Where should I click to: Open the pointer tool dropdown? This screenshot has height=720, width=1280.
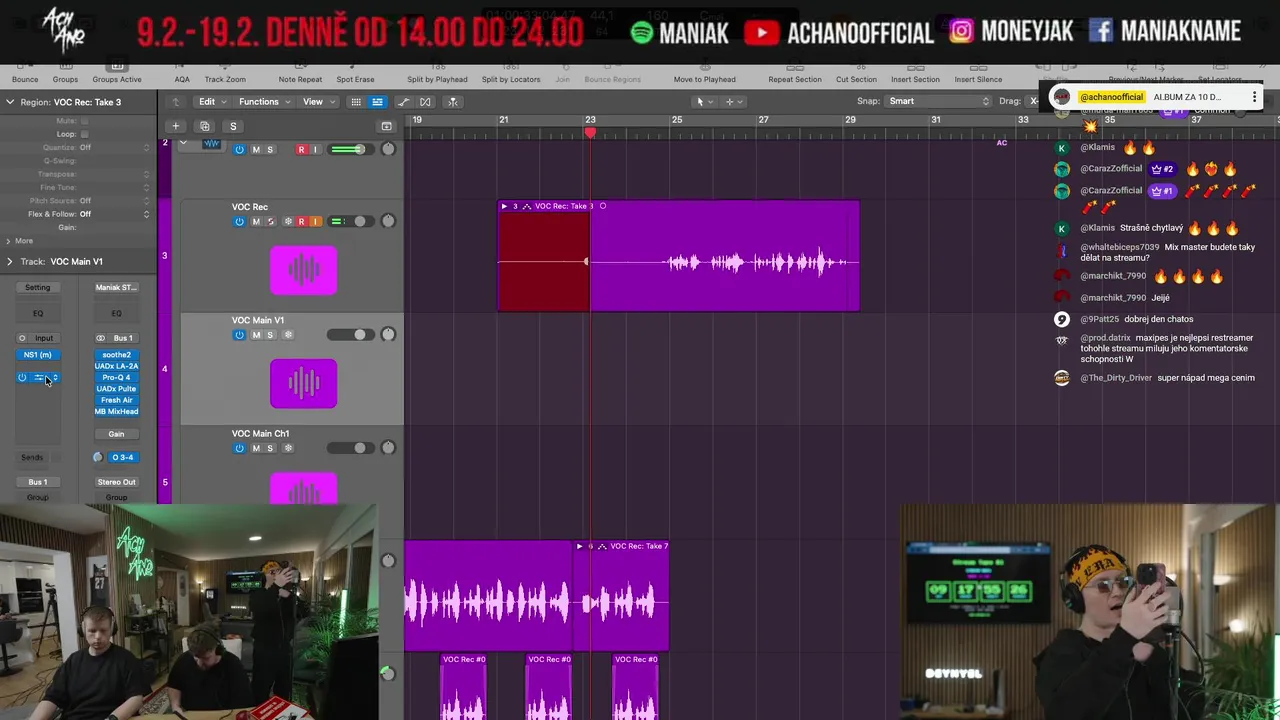(703, 101)
